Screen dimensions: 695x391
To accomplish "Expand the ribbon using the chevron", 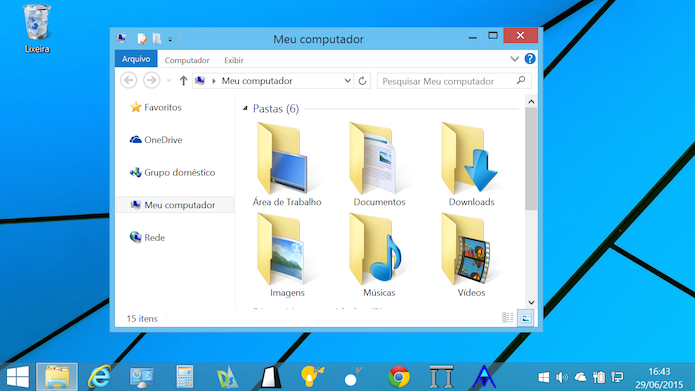I will tap(514, 59).
